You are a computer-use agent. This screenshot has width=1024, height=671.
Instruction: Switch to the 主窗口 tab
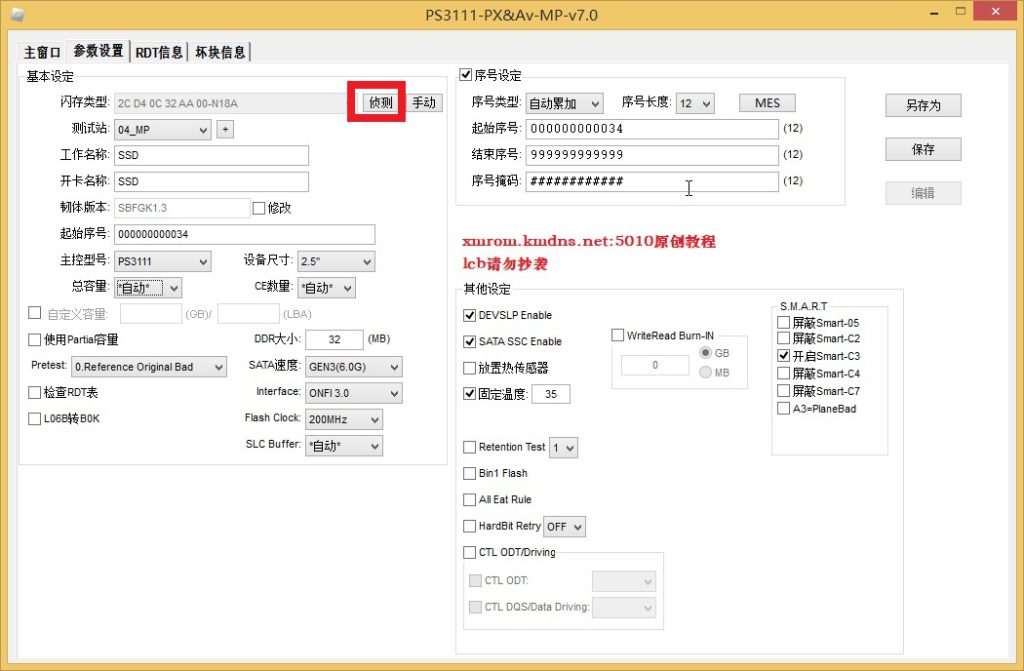(x=43, y=52)
